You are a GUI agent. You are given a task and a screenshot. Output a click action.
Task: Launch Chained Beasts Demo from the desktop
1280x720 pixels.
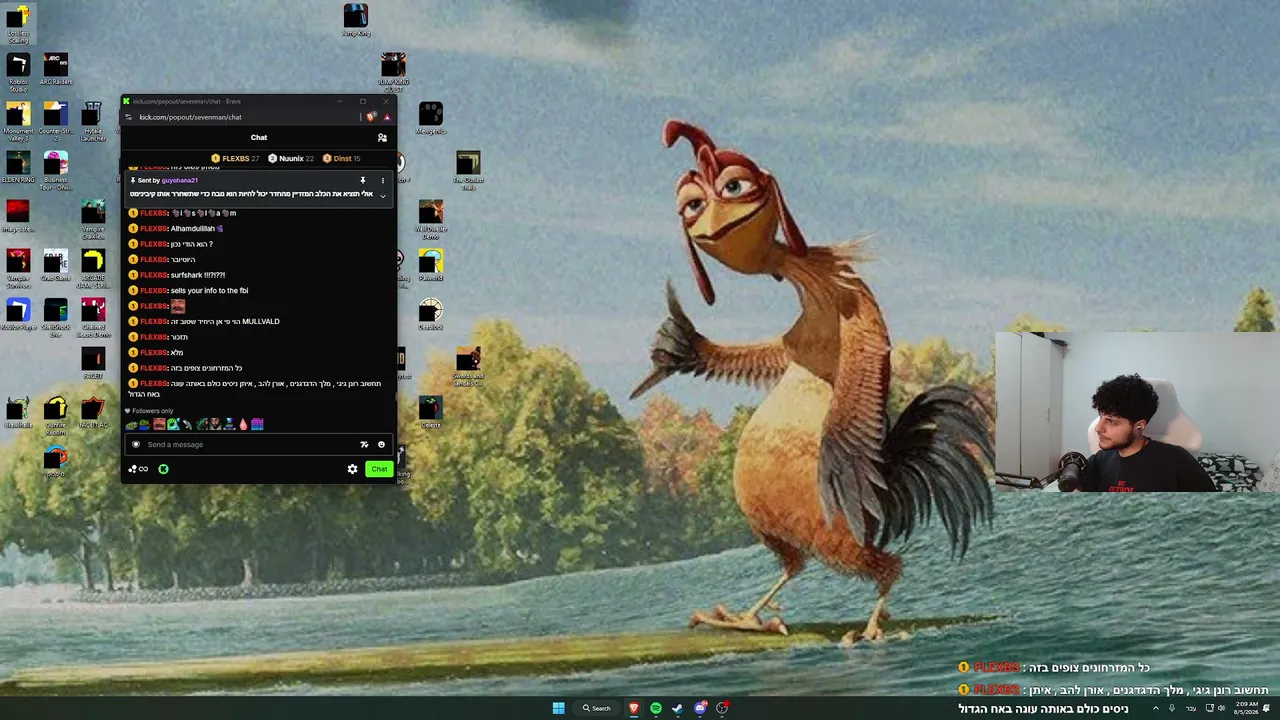pos(93,316)
